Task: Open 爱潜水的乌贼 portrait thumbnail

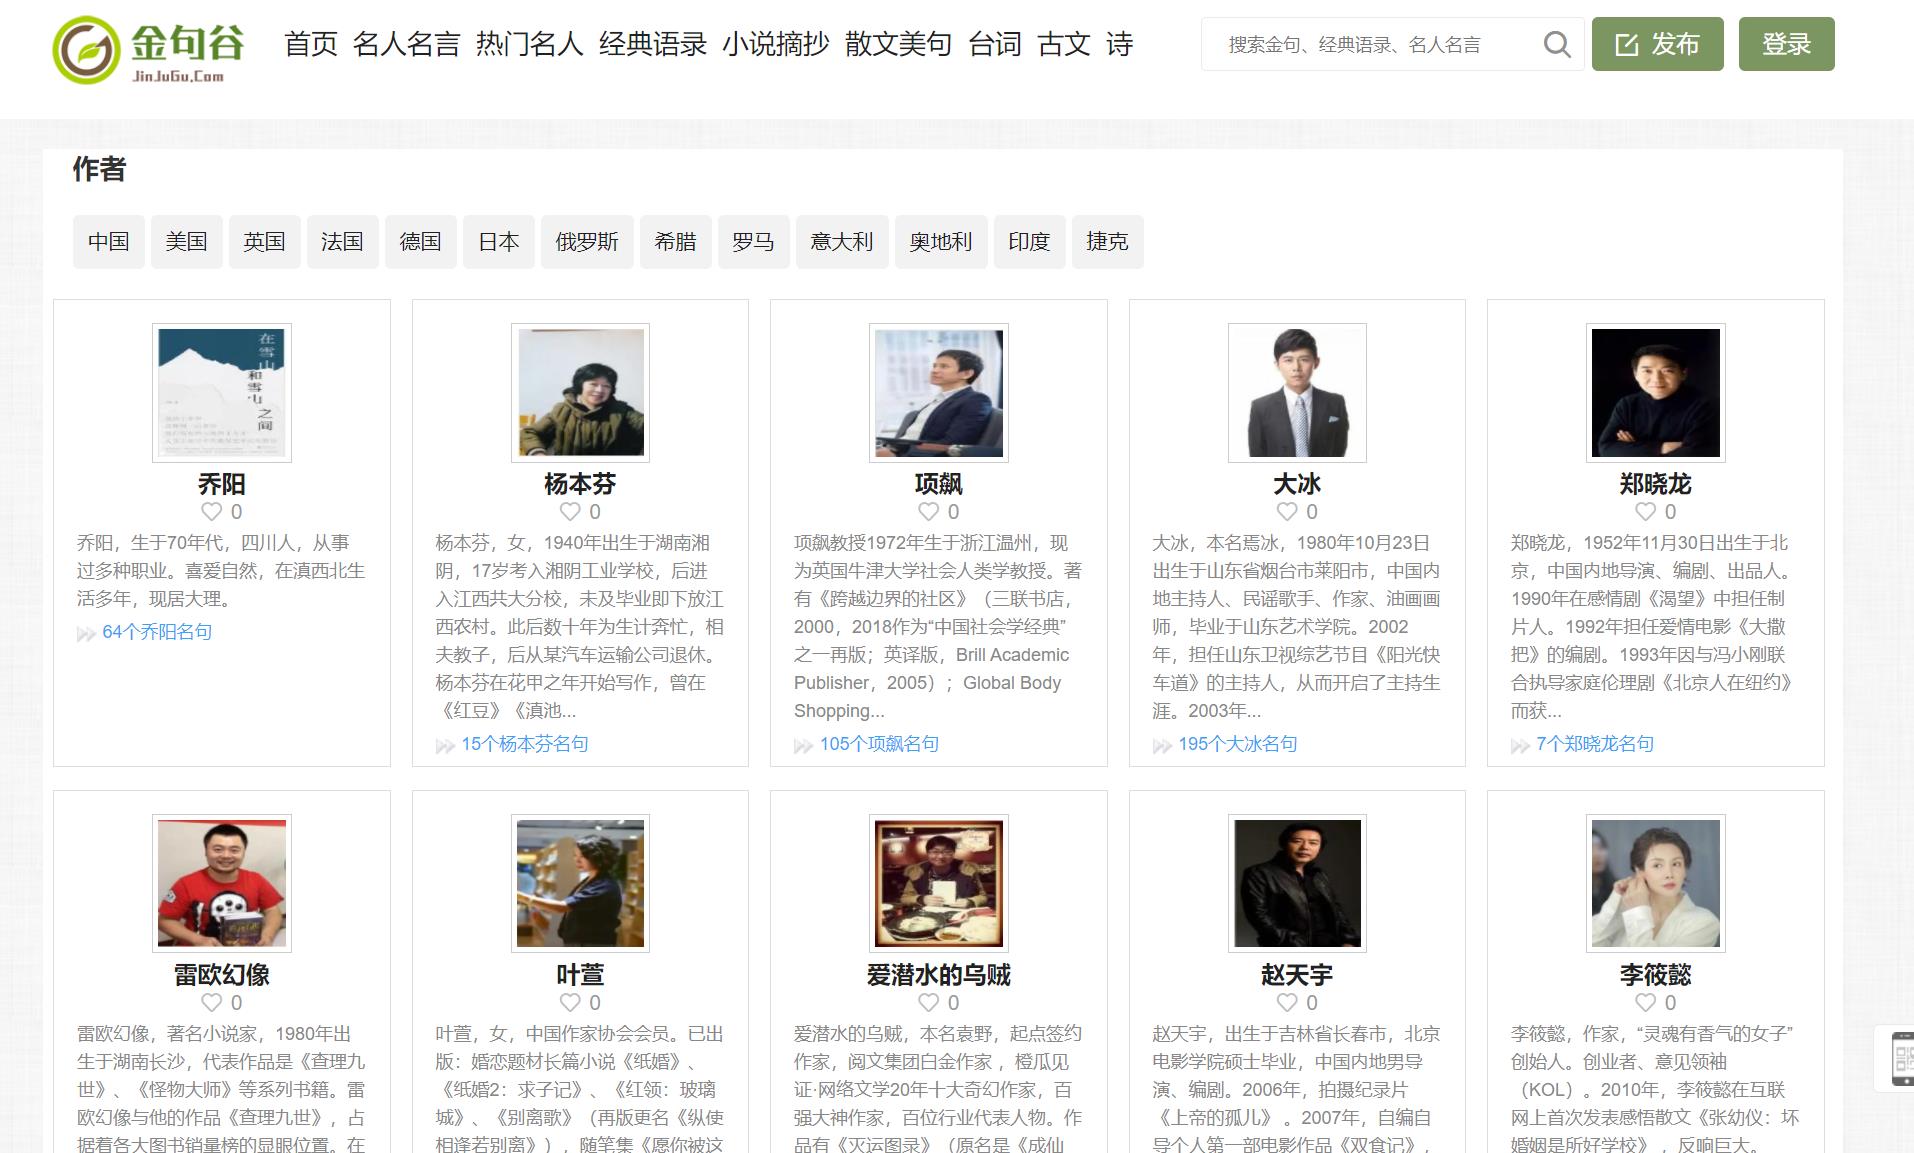Action: (939, 883)
